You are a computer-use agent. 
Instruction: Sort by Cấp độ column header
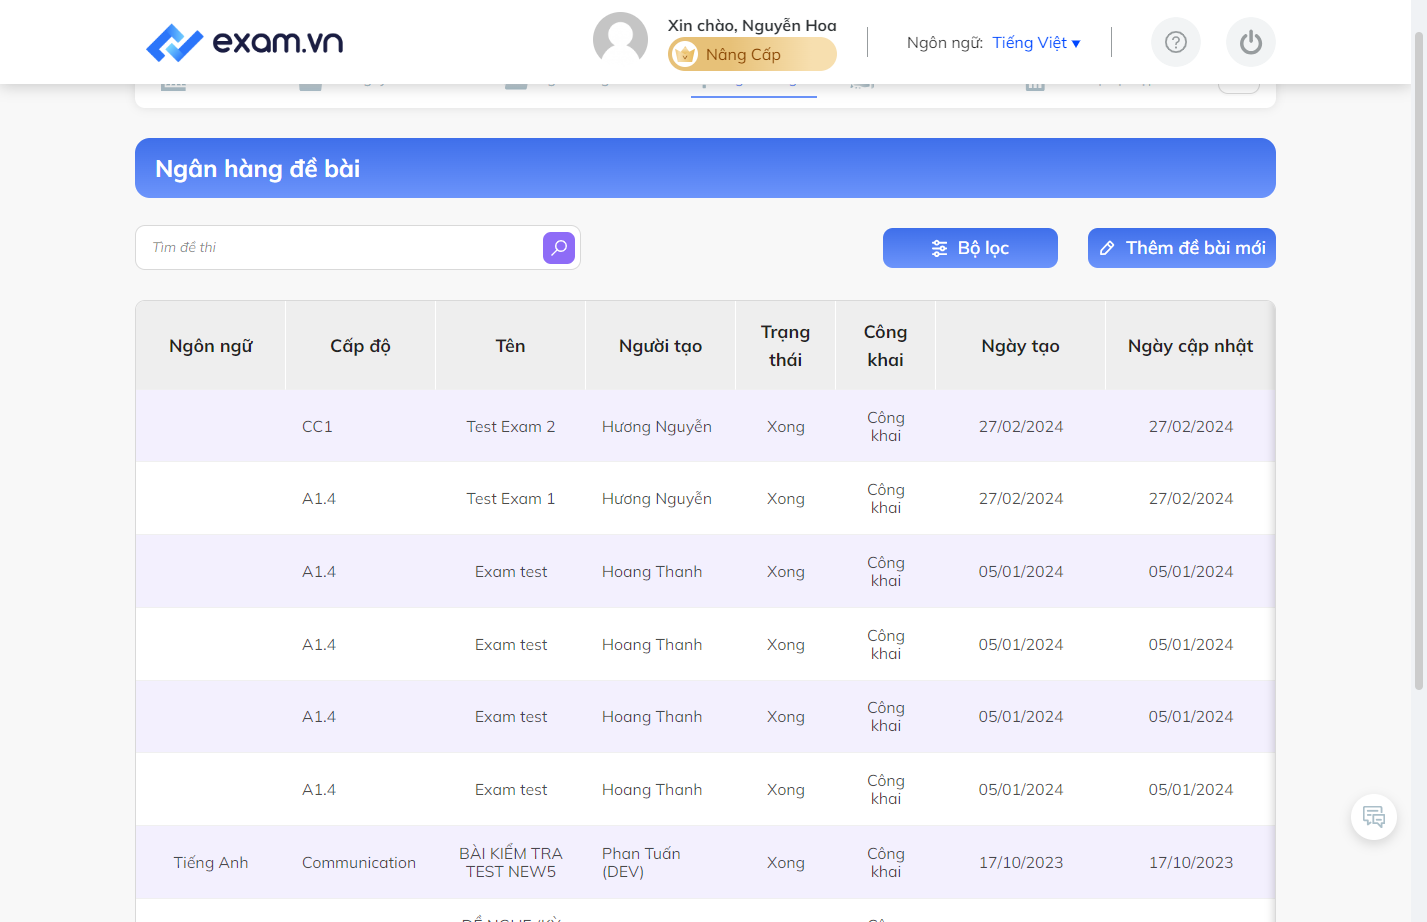(x=361, y=346)
